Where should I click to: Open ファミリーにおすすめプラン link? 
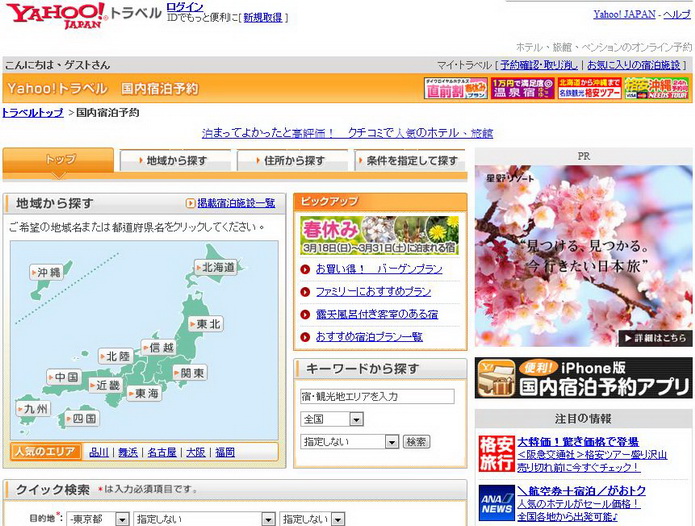373,292
